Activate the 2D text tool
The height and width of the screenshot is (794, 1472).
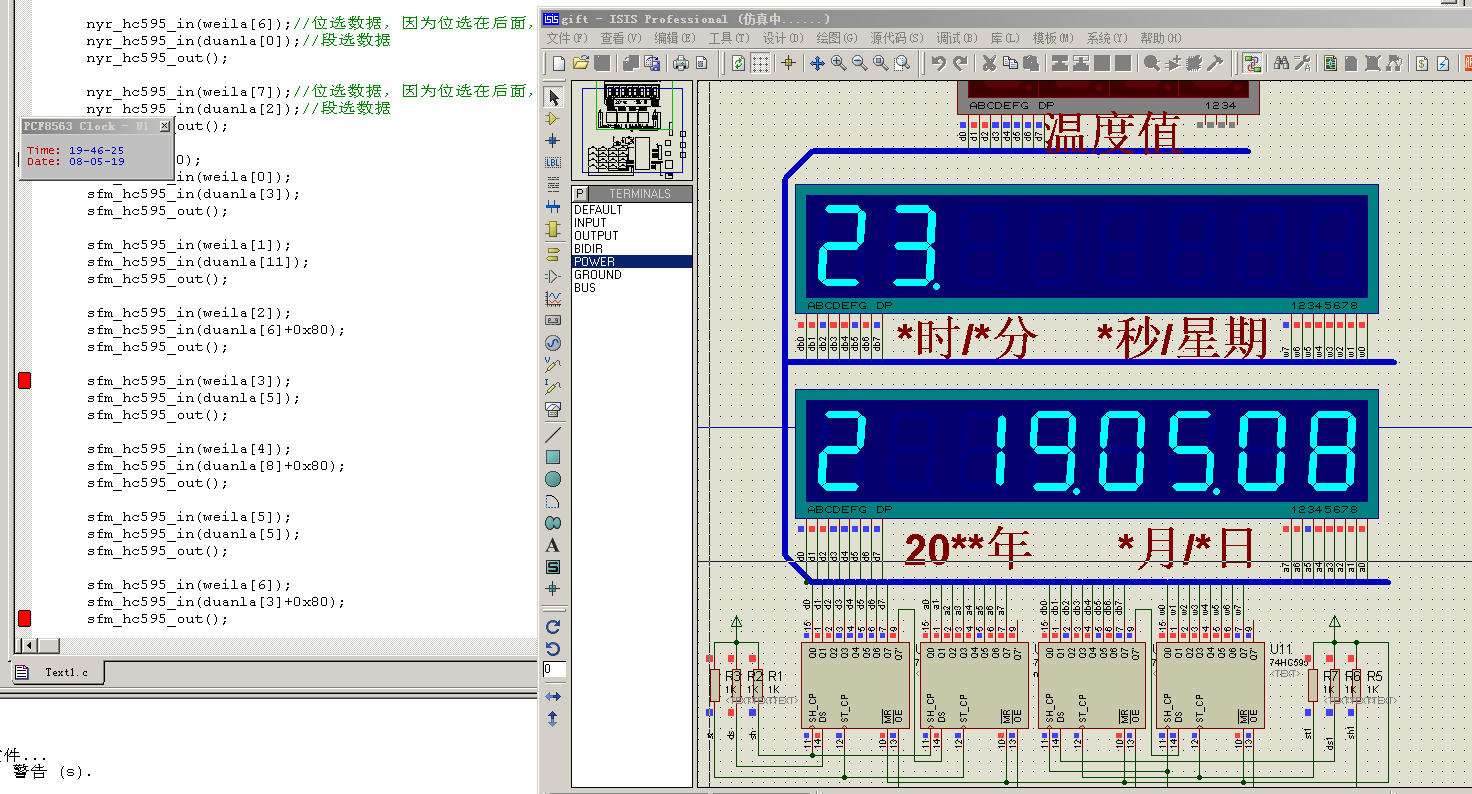(x=553, y=545)
